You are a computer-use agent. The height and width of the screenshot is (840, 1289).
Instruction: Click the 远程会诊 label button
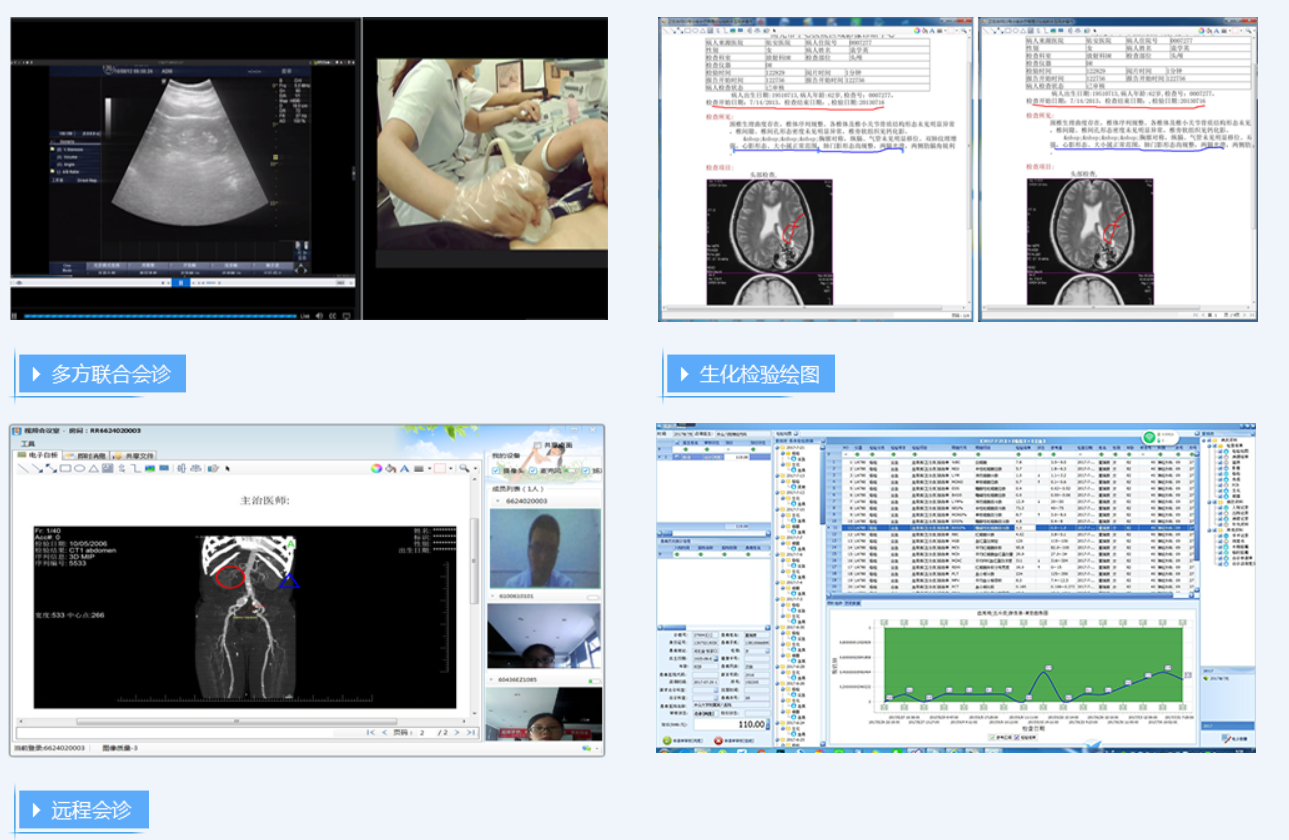pyautogui.click(x=83, y=810)
